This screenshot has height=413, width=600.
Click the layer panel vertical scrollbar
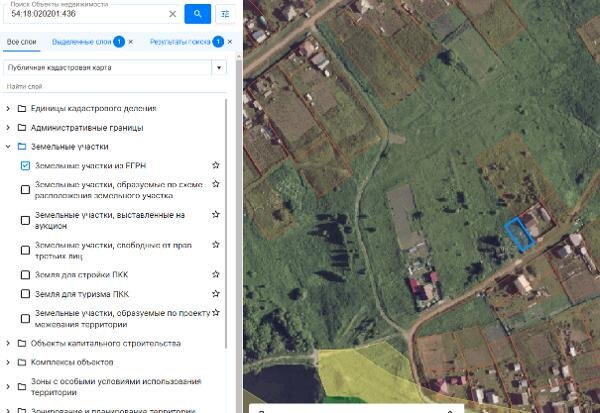226,224
